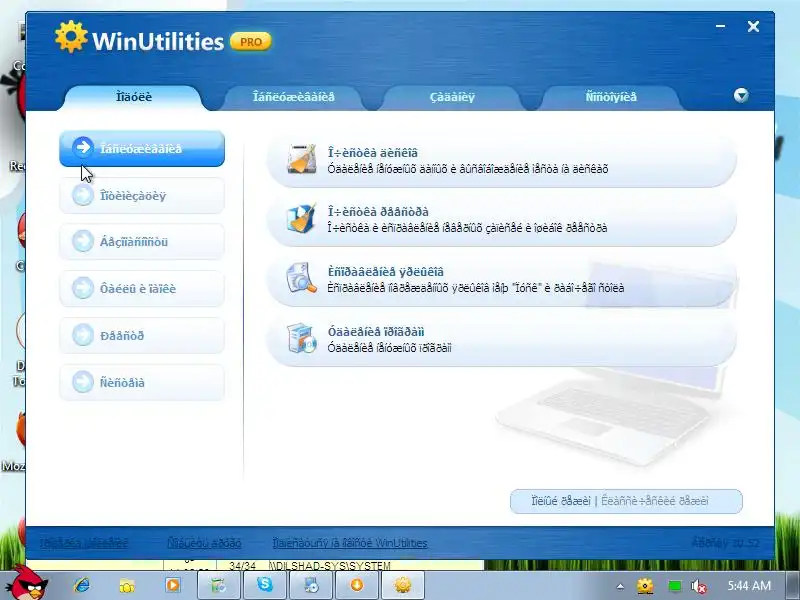Switch to the first (active) top tab
This screenshot has width=800, height=600.
click(x=134, y=97)
